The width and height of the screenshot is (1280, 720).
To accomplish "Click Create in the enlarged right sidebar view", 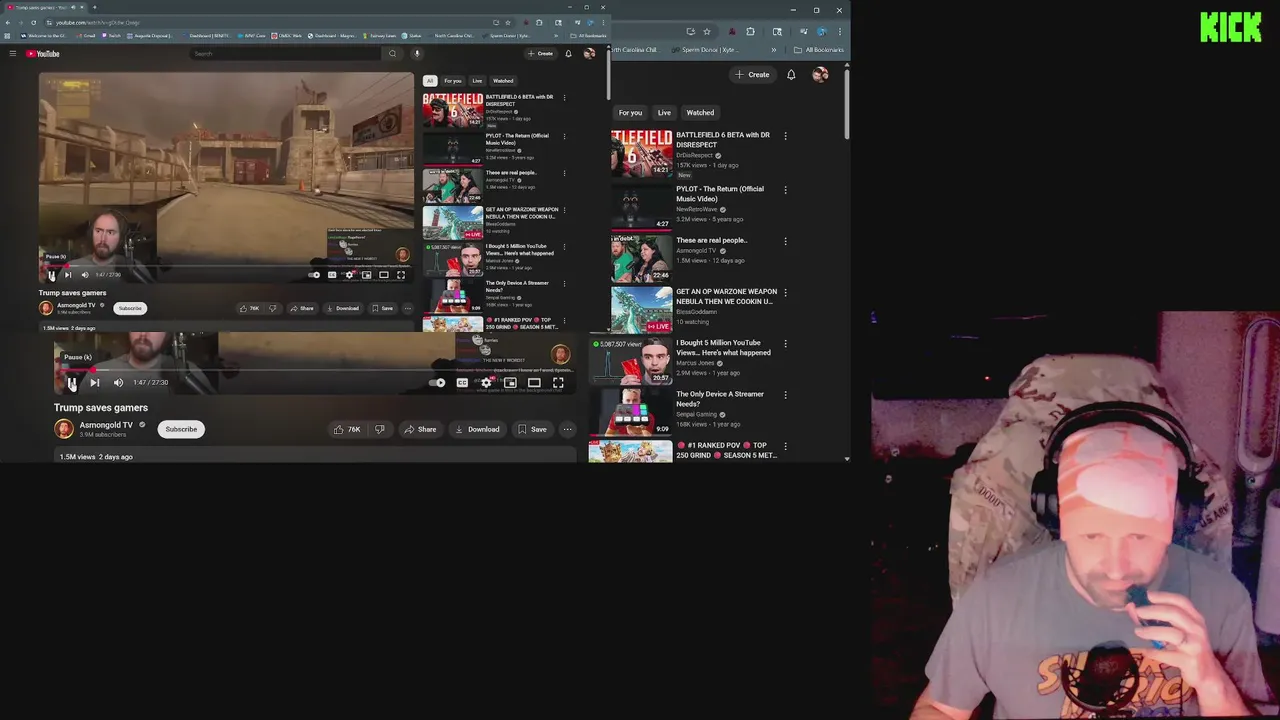I will pyautogui.click(x=752, y=75).
